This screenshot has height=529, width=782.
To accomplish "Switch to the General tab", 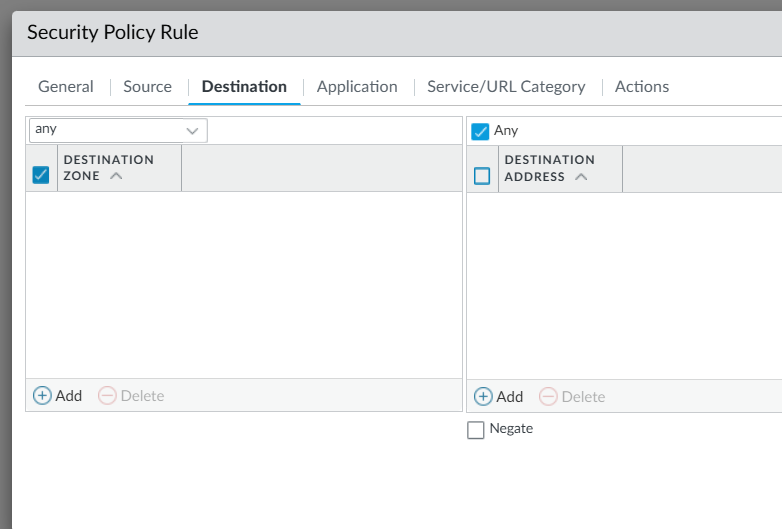I will [66, 87].
